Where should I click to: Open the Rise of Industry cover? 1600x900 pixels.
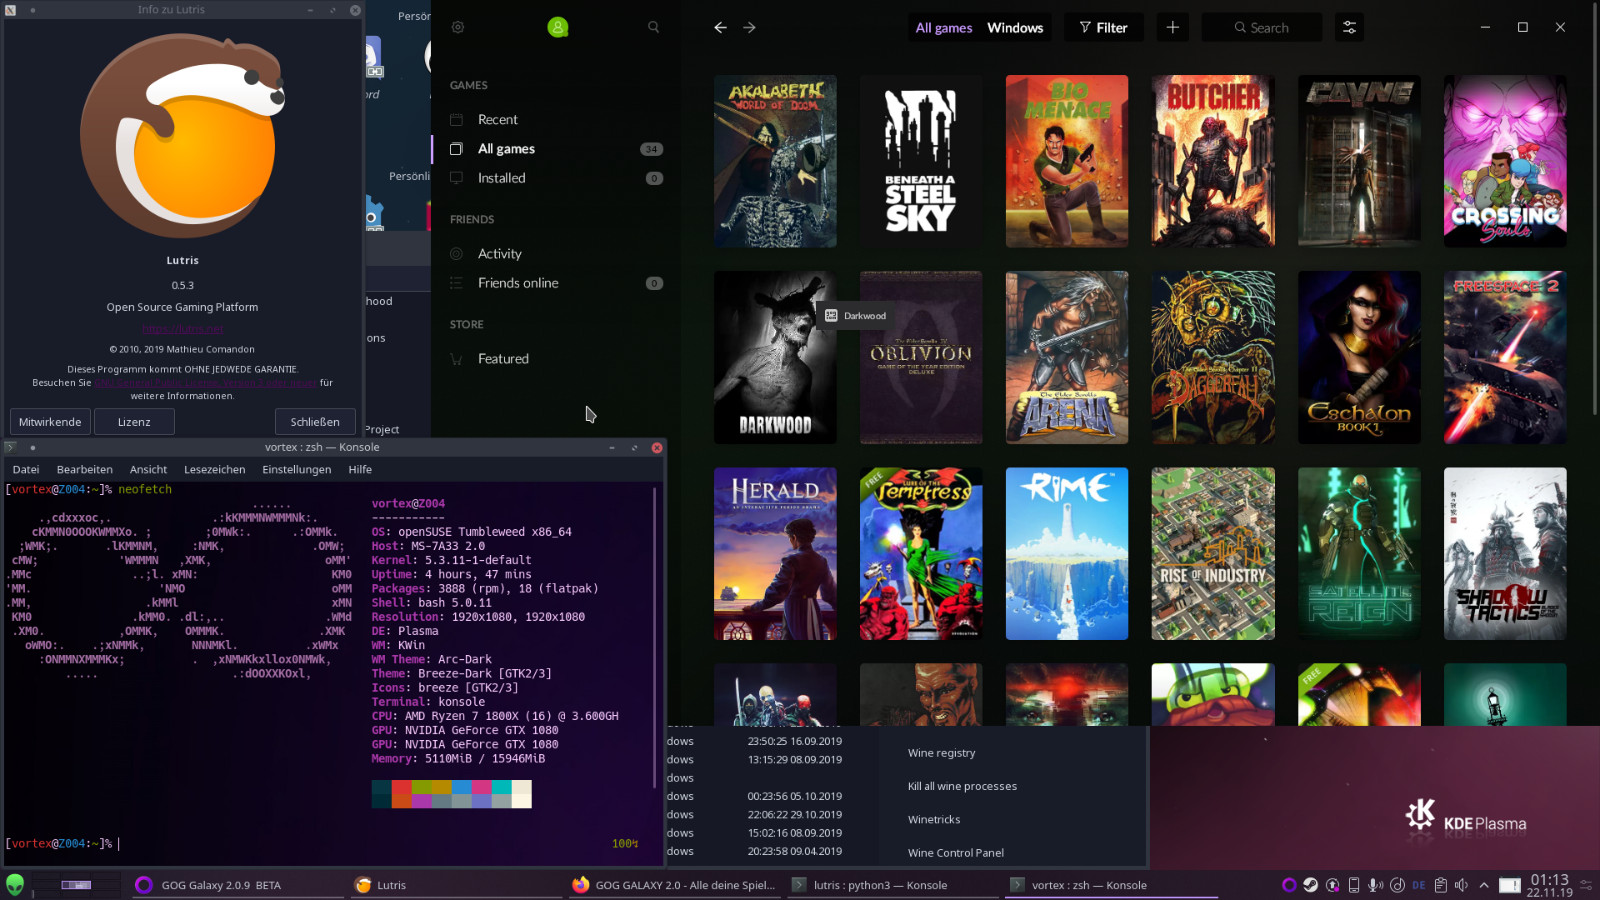click(x=1213, y=553)
